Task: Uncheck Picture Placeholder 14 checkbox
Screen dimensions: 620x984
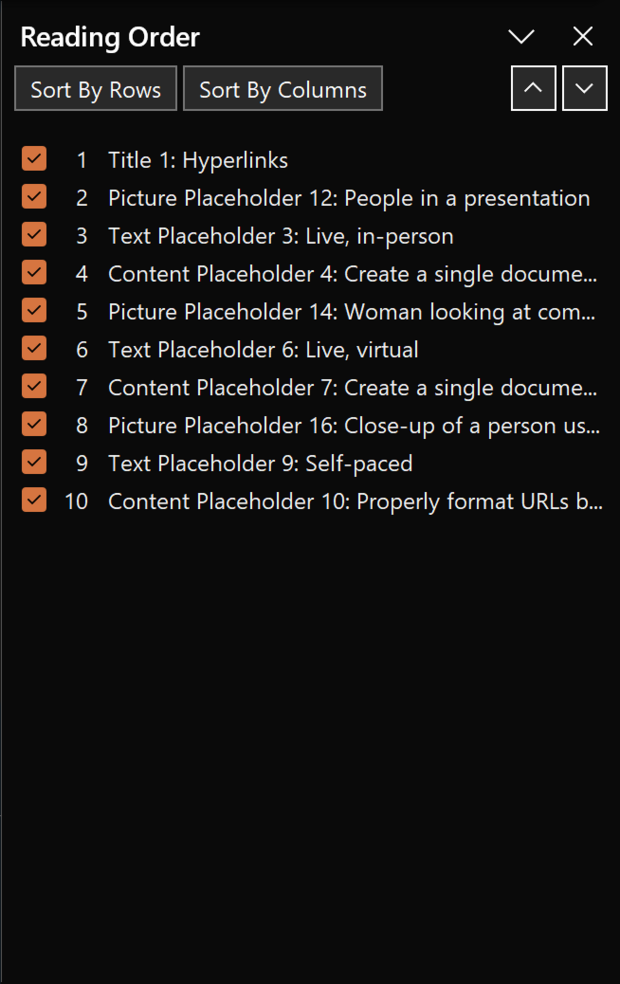Action: pyautogui.click(x=34, y=311)
